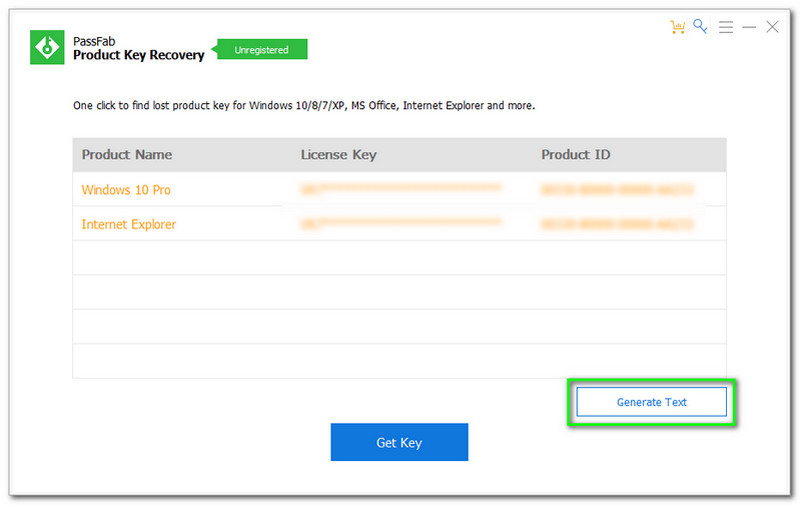This screenshot has width=800, height=505.
Task: Click the blue key register icon
Action: (x=702, y=27)
